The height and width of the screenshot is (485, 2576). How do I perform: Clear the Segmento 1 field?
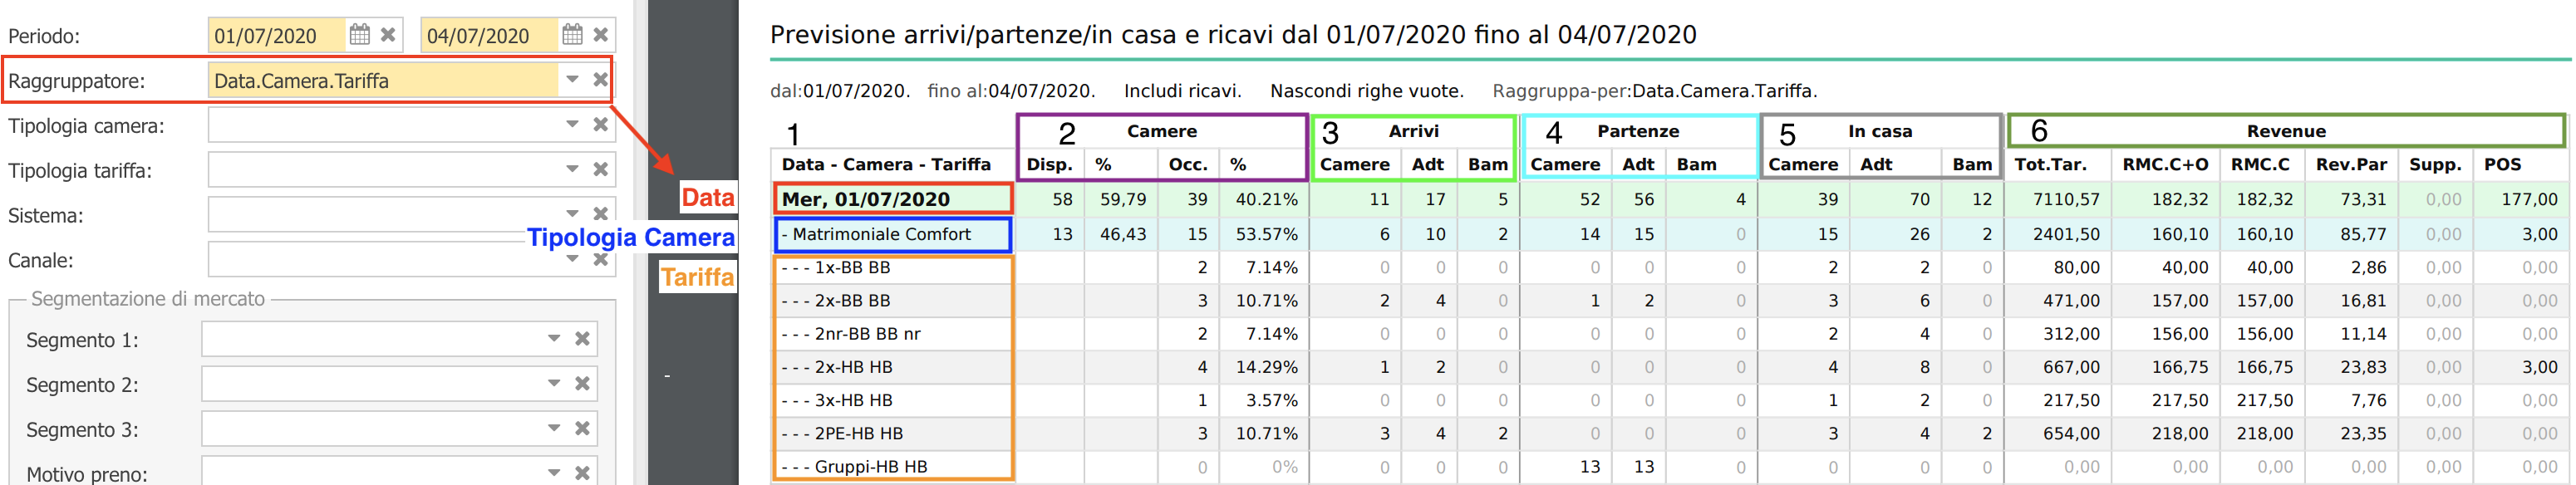pyautogui.click(x=582, y=339)
